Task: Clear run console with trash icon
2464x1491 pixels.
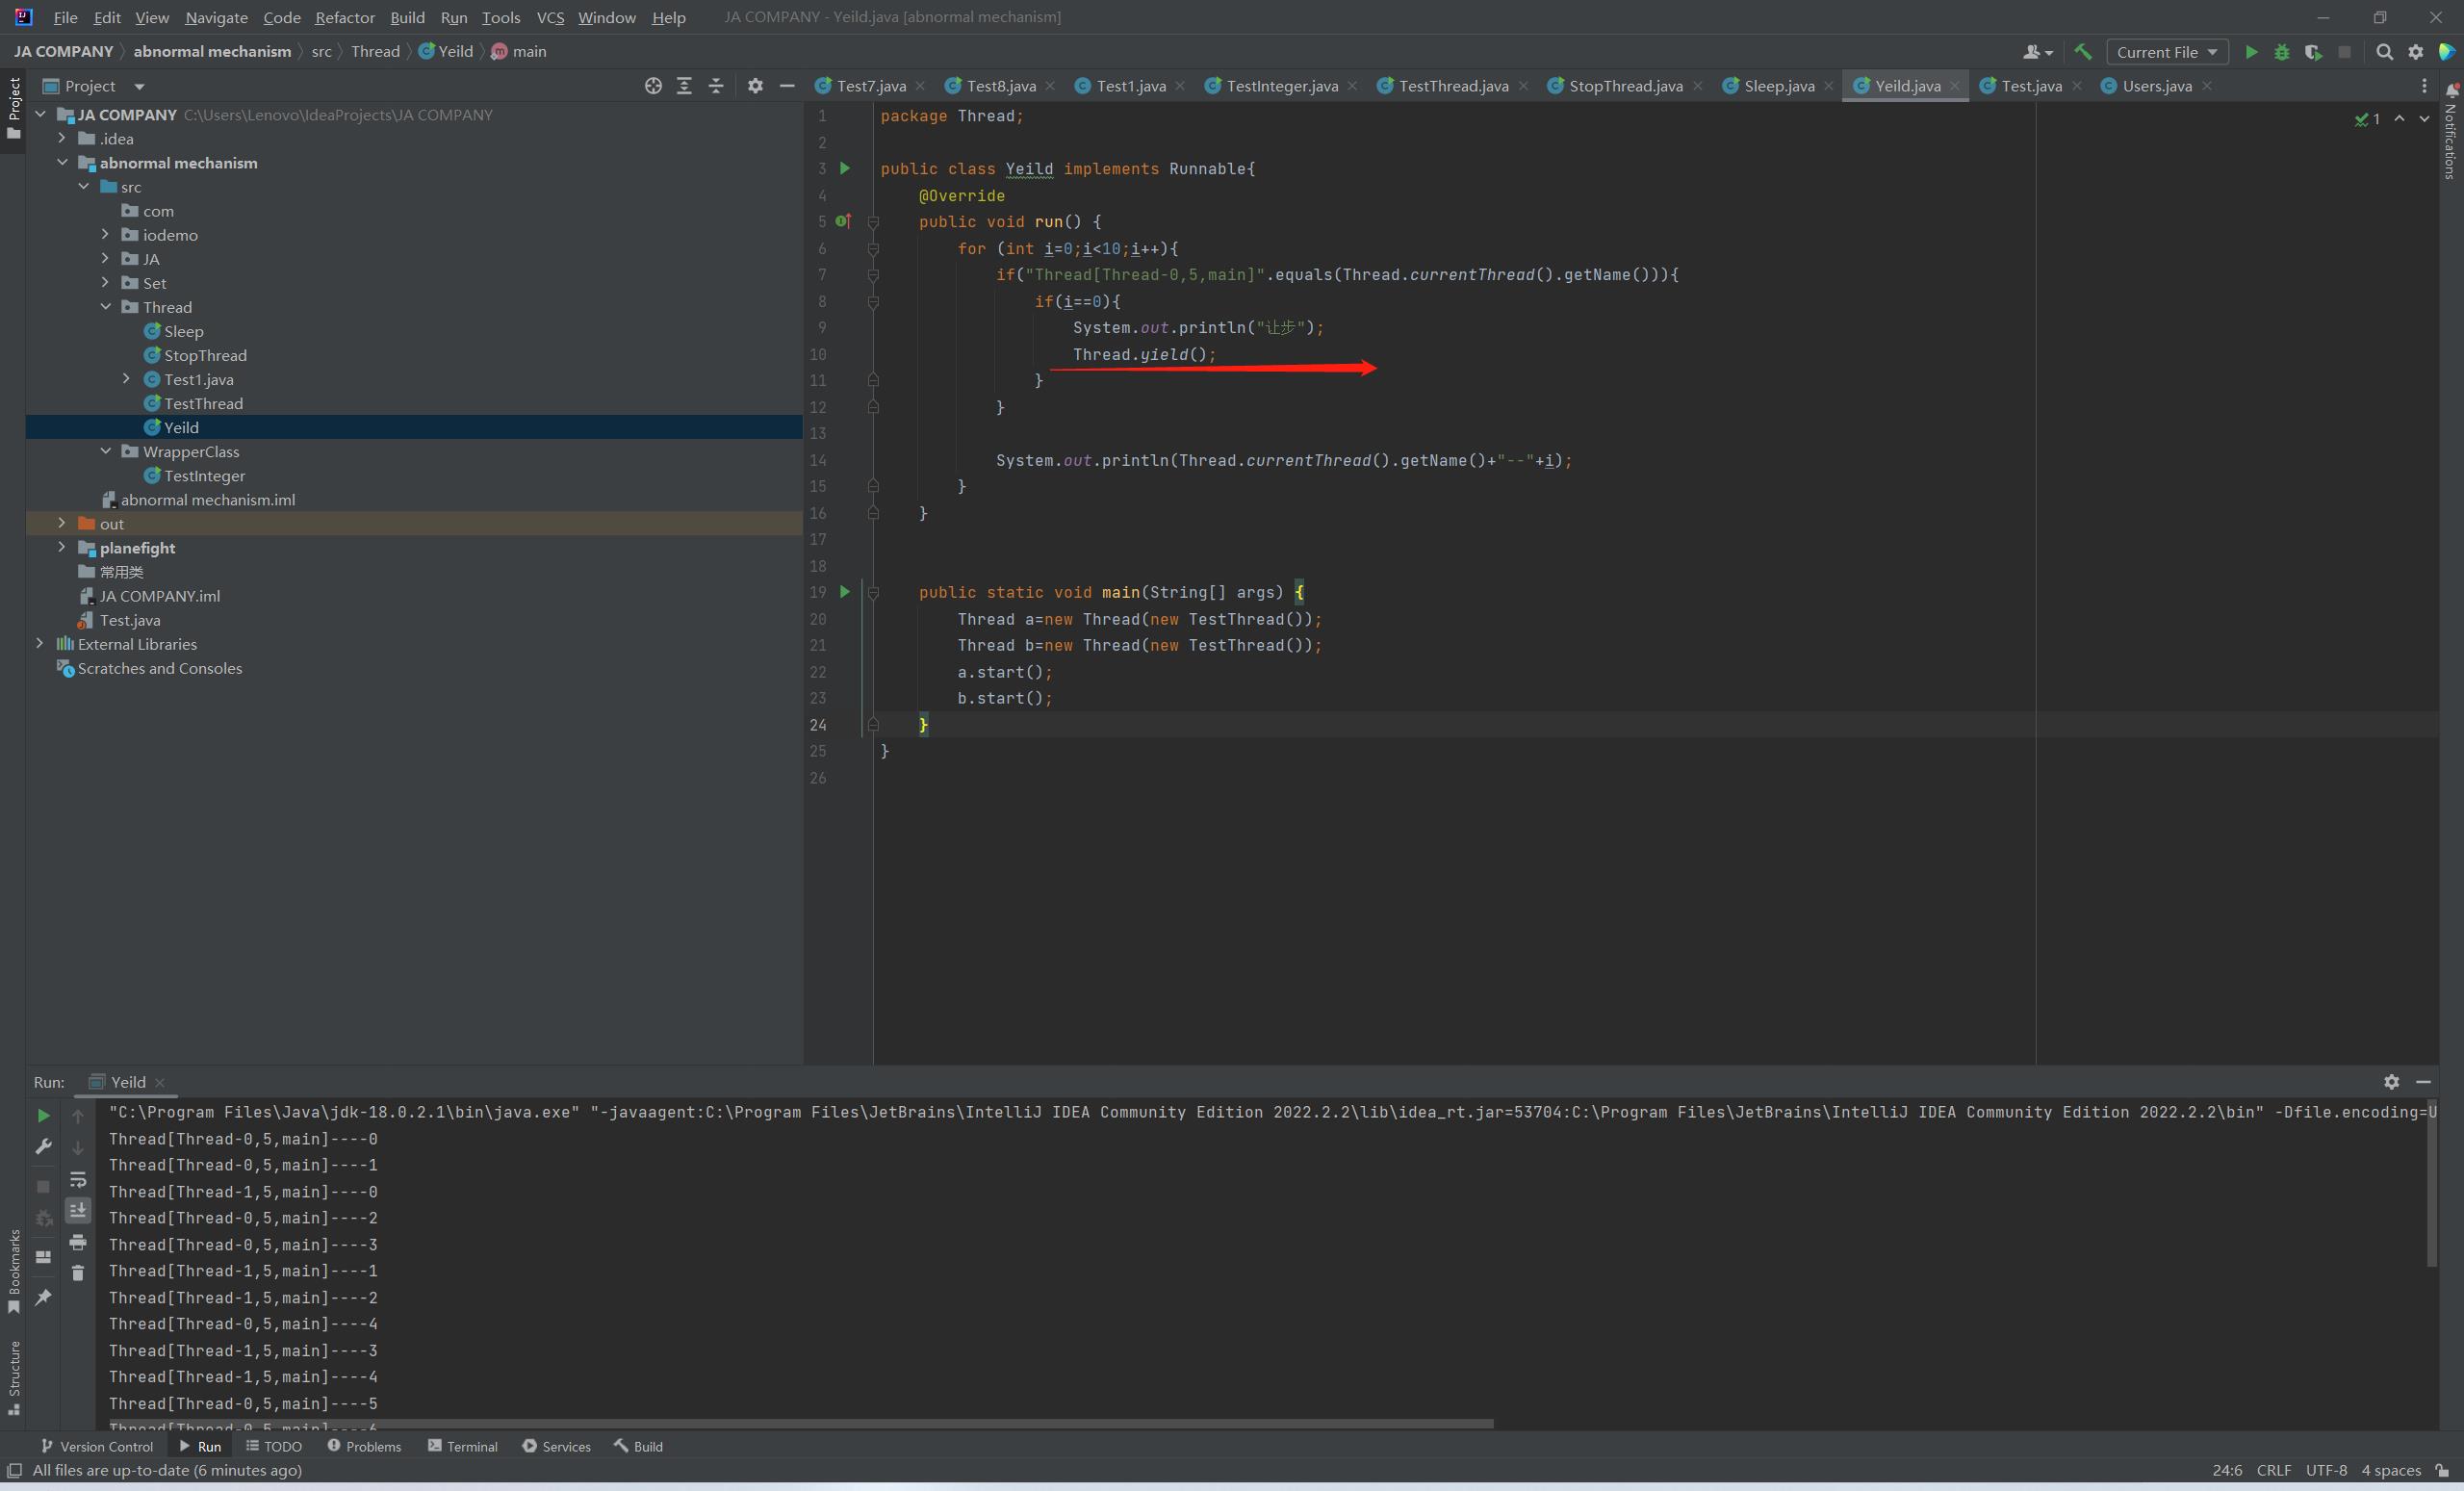Action: [78, 1273]
